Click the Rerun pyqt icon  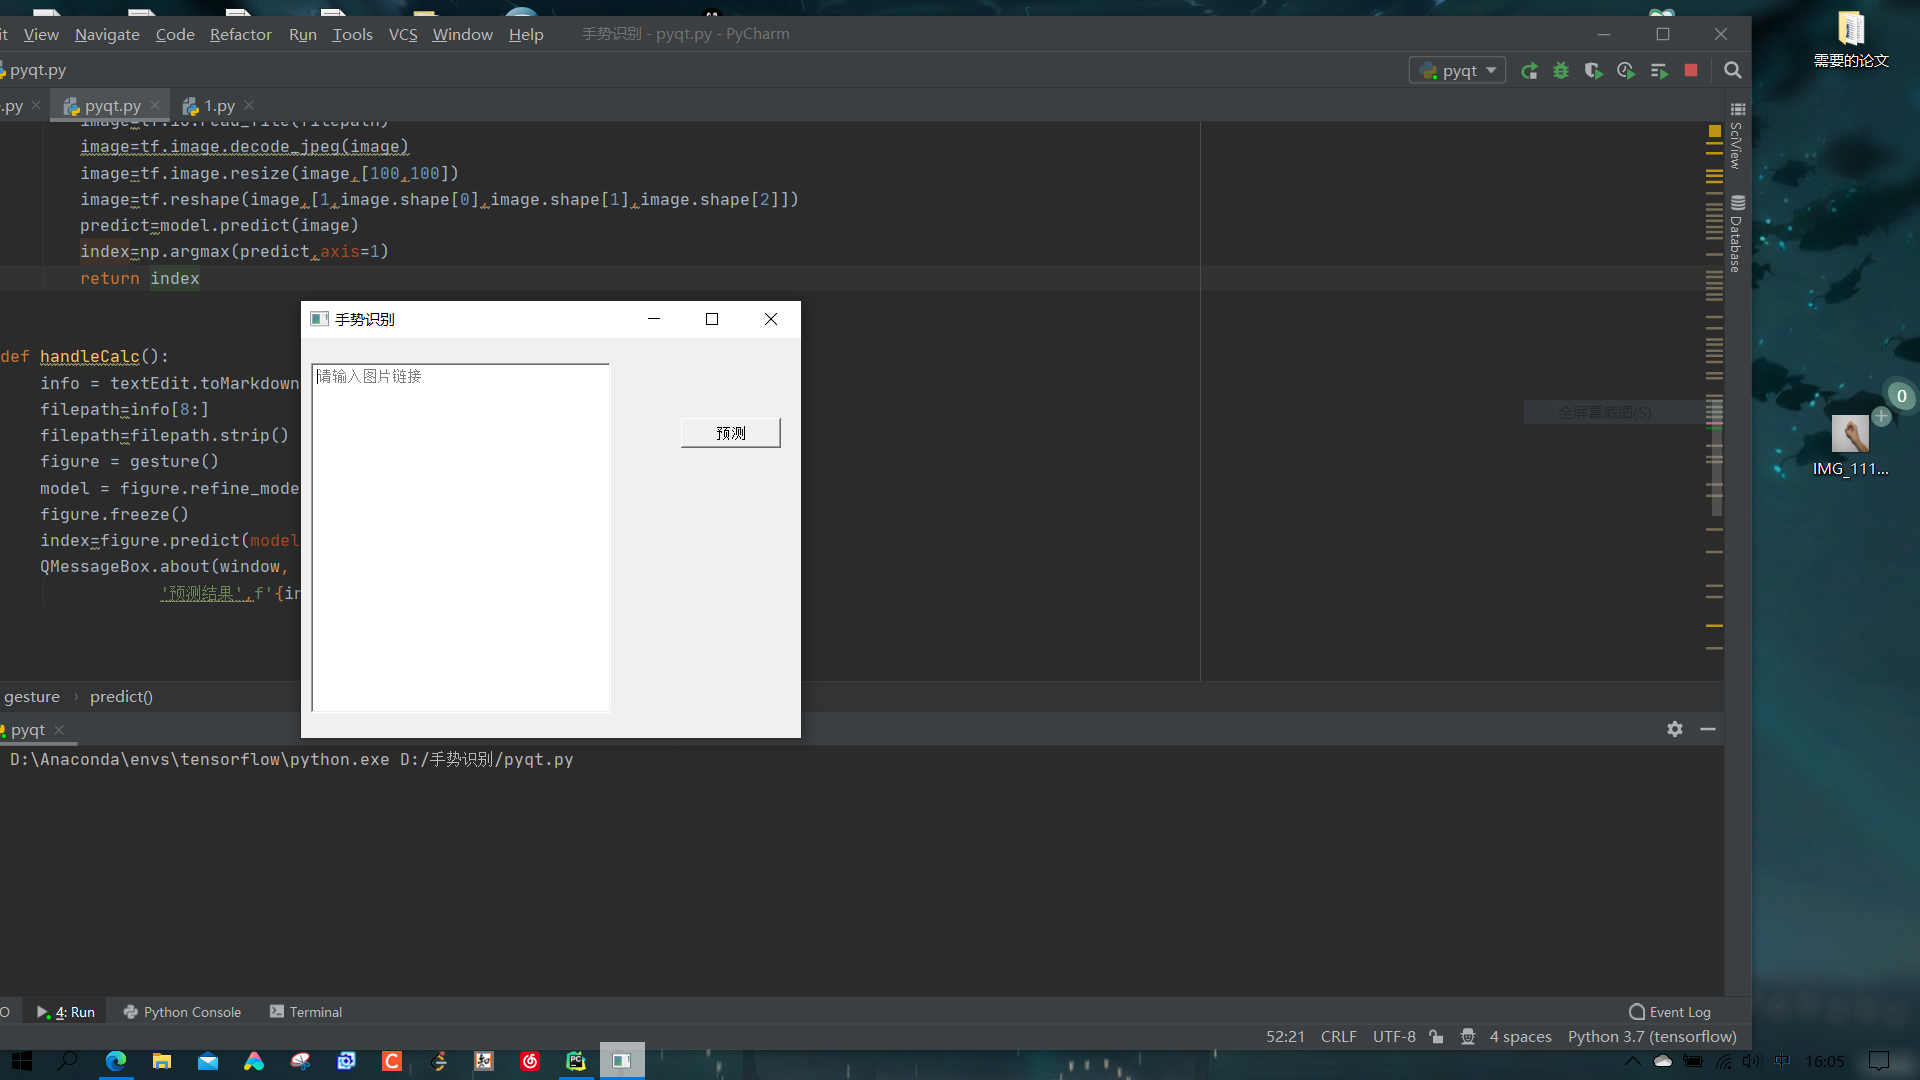tap(1529, 71)
